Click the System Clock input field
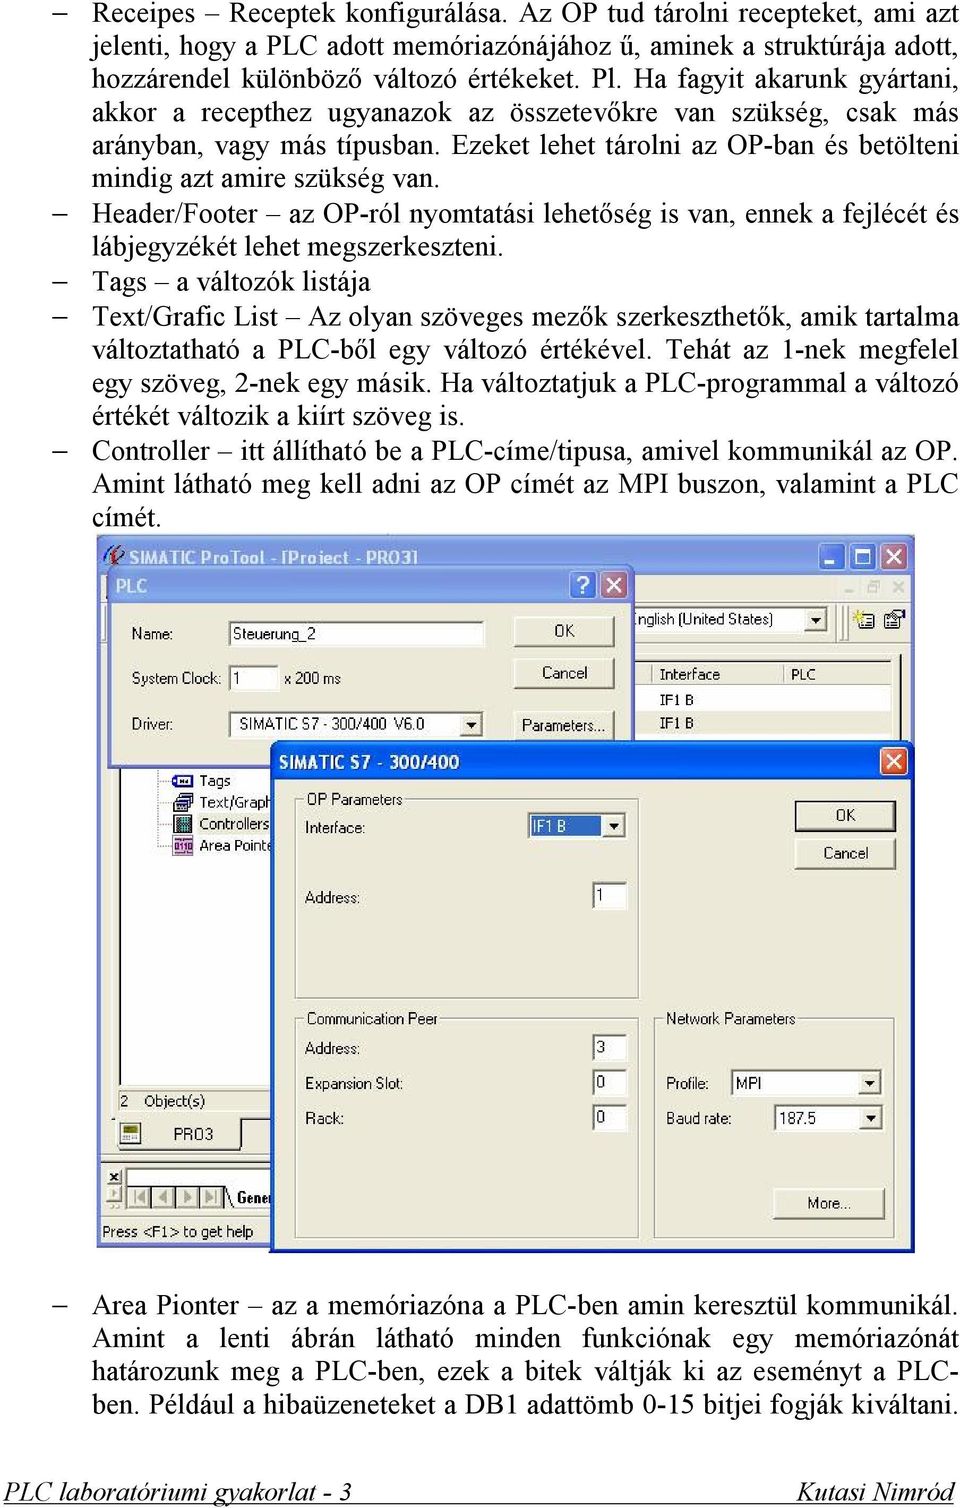This screenshot has width=960, height=1508. click(x=253, y=678)
